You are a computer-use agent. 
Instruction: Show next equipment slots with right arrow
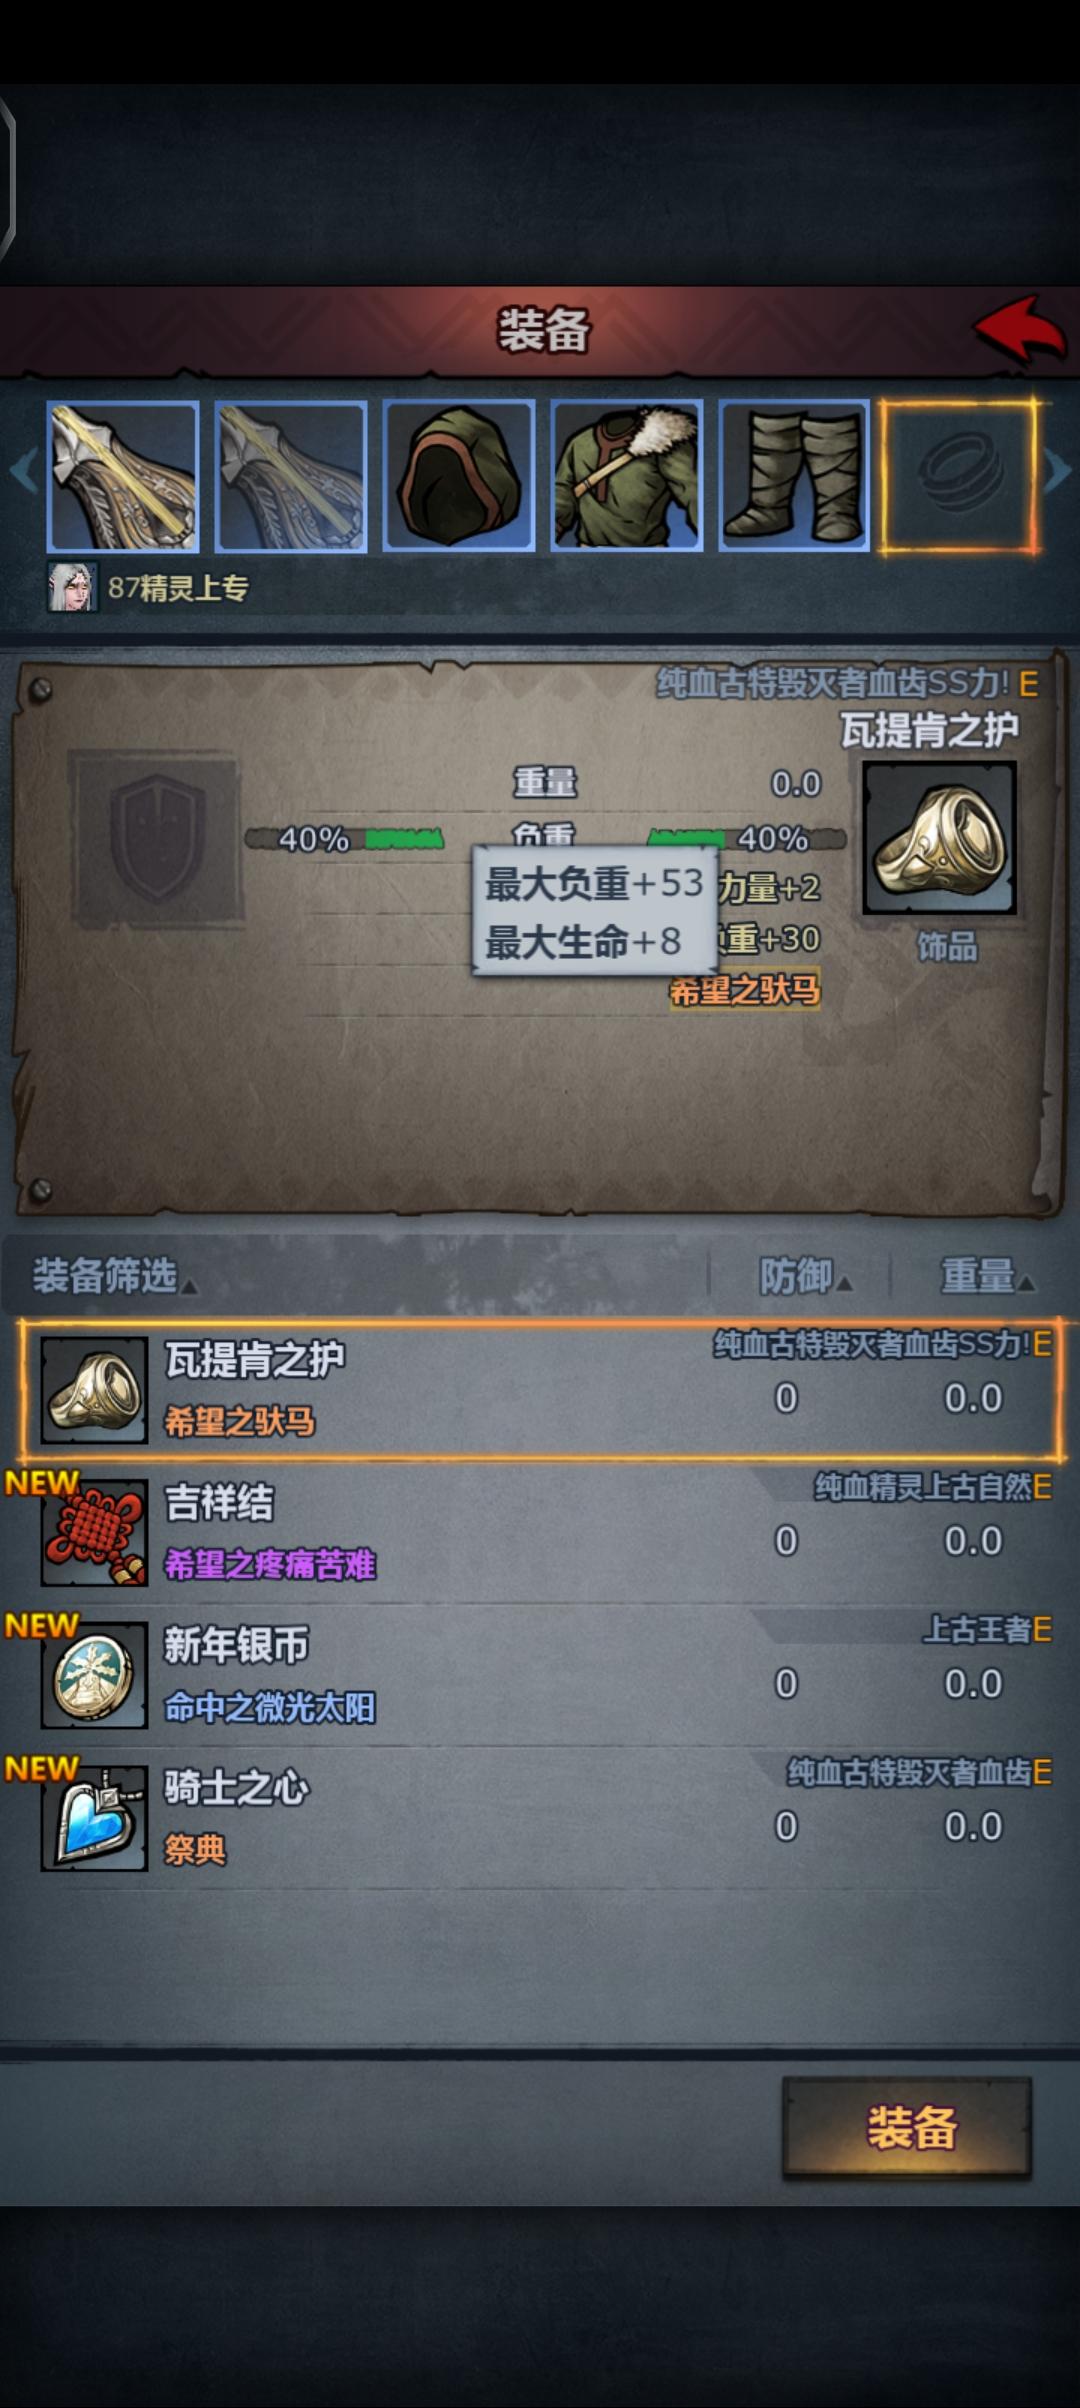1058,472
